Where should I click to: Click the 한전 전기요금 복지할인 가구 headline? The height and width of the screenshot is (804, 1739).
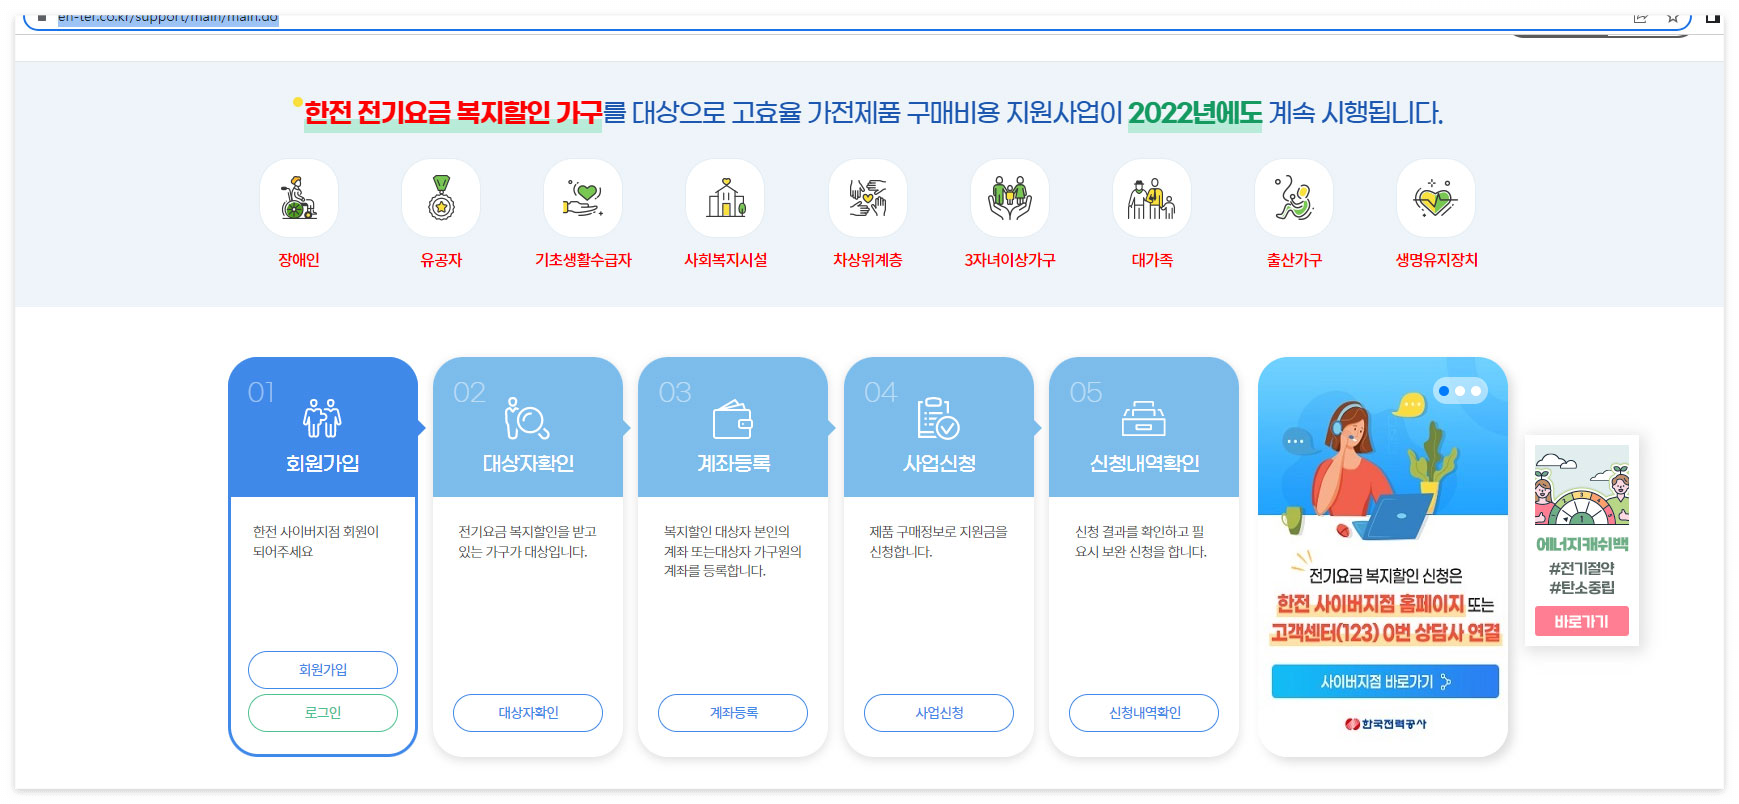point(453,113)
